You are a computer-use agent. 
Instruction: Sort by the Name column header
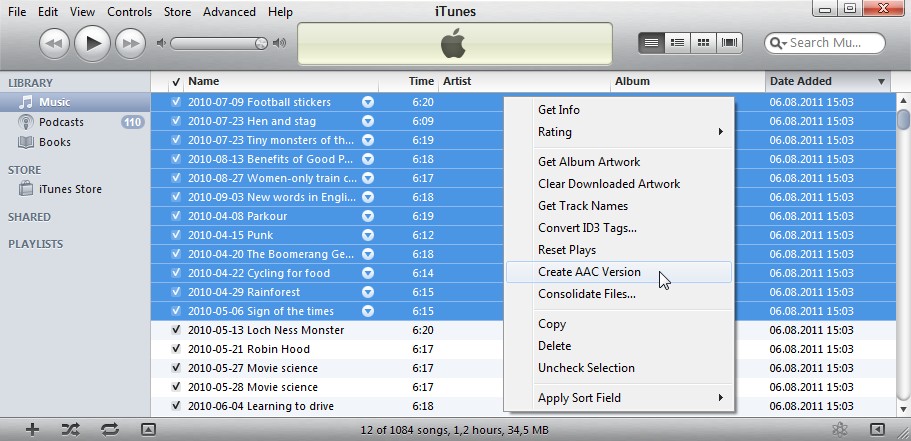(281, 81)
